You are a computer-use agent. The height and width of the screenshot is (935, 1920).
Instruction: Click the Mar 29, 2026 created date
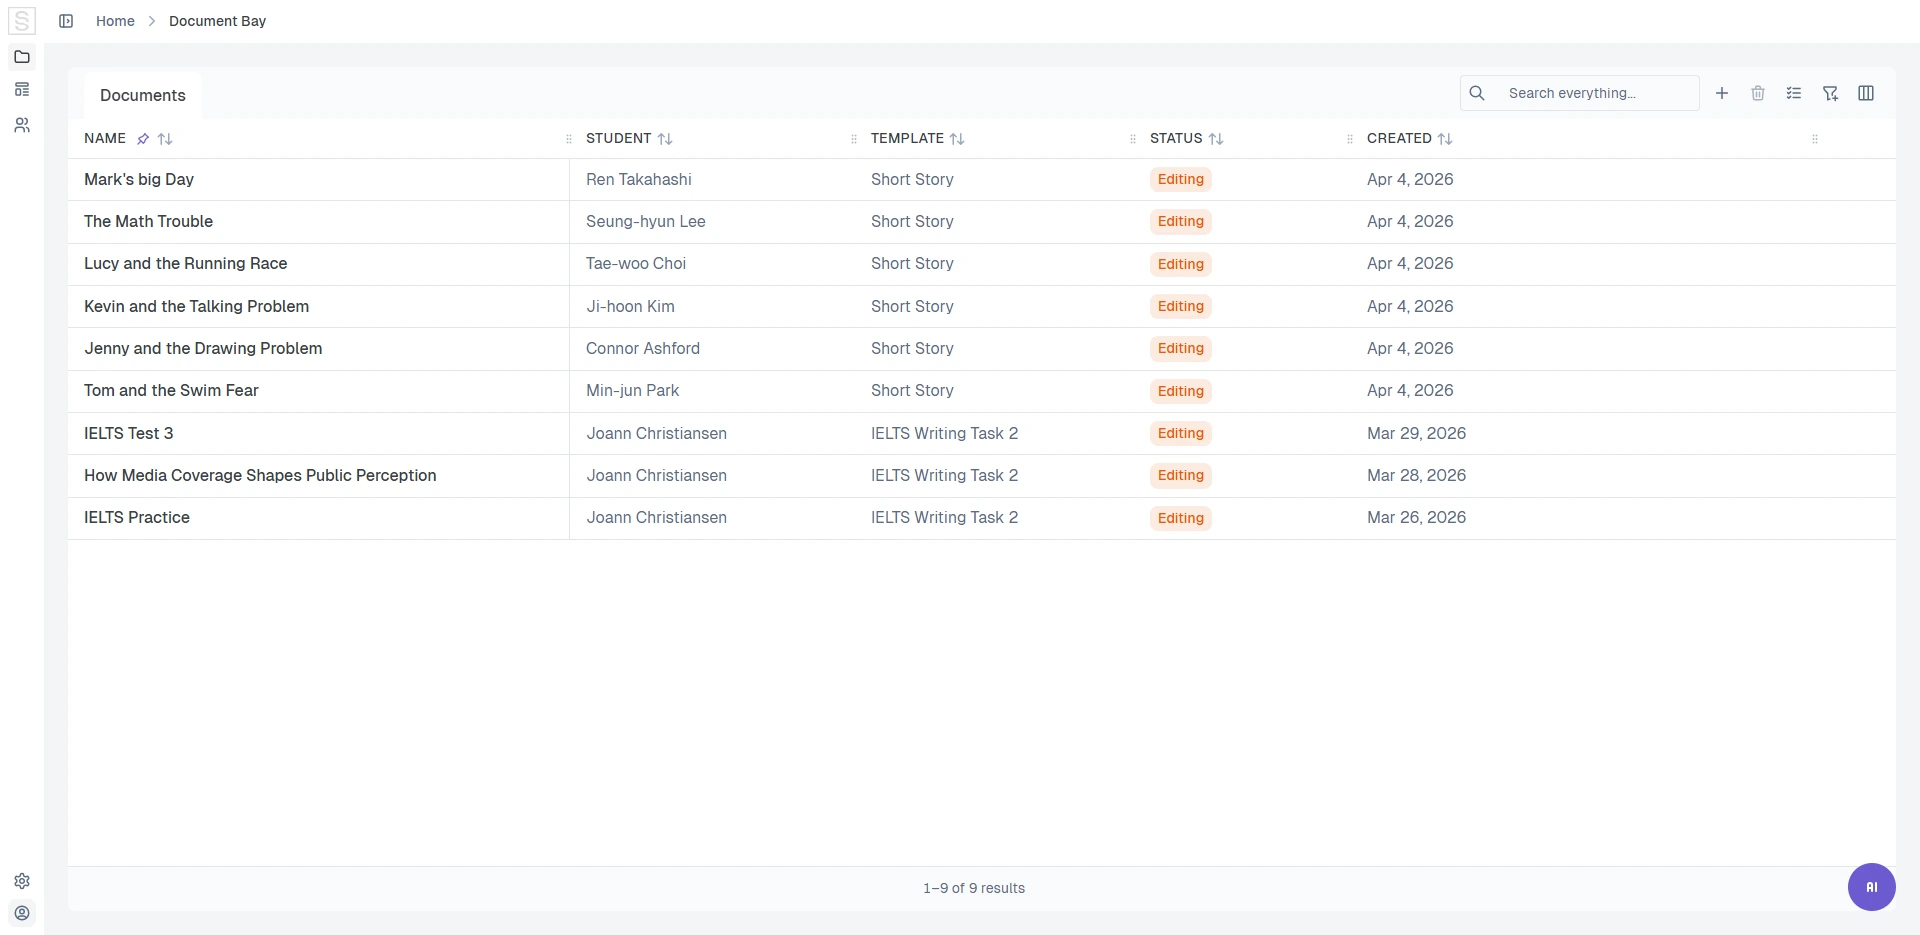(1416, 433)
